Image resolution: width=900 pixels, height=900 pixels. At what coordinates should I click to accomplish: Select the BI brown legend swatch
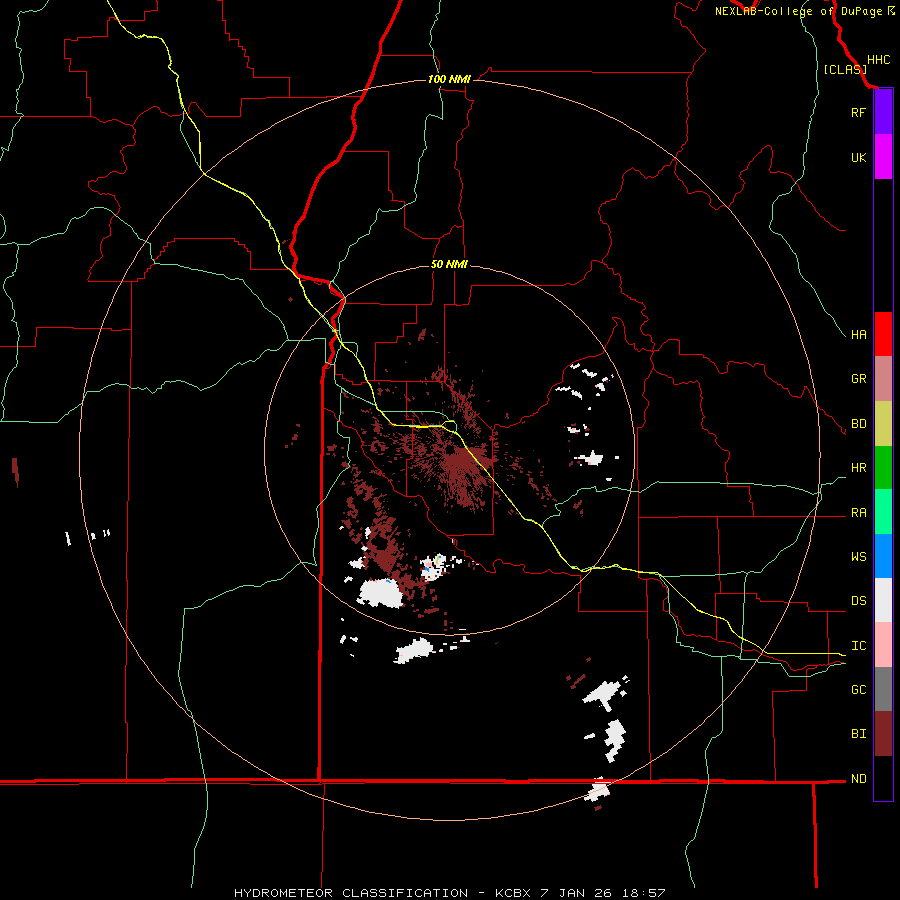883,734
